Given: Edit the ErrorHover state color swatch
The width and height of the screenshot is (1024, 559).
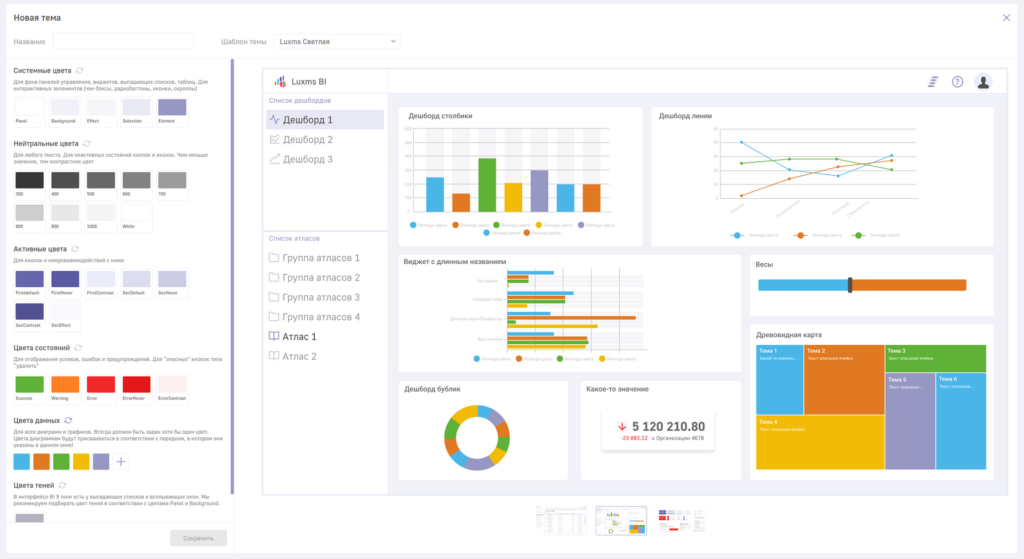Looking at the screenshot, I should tap(136, 385).
